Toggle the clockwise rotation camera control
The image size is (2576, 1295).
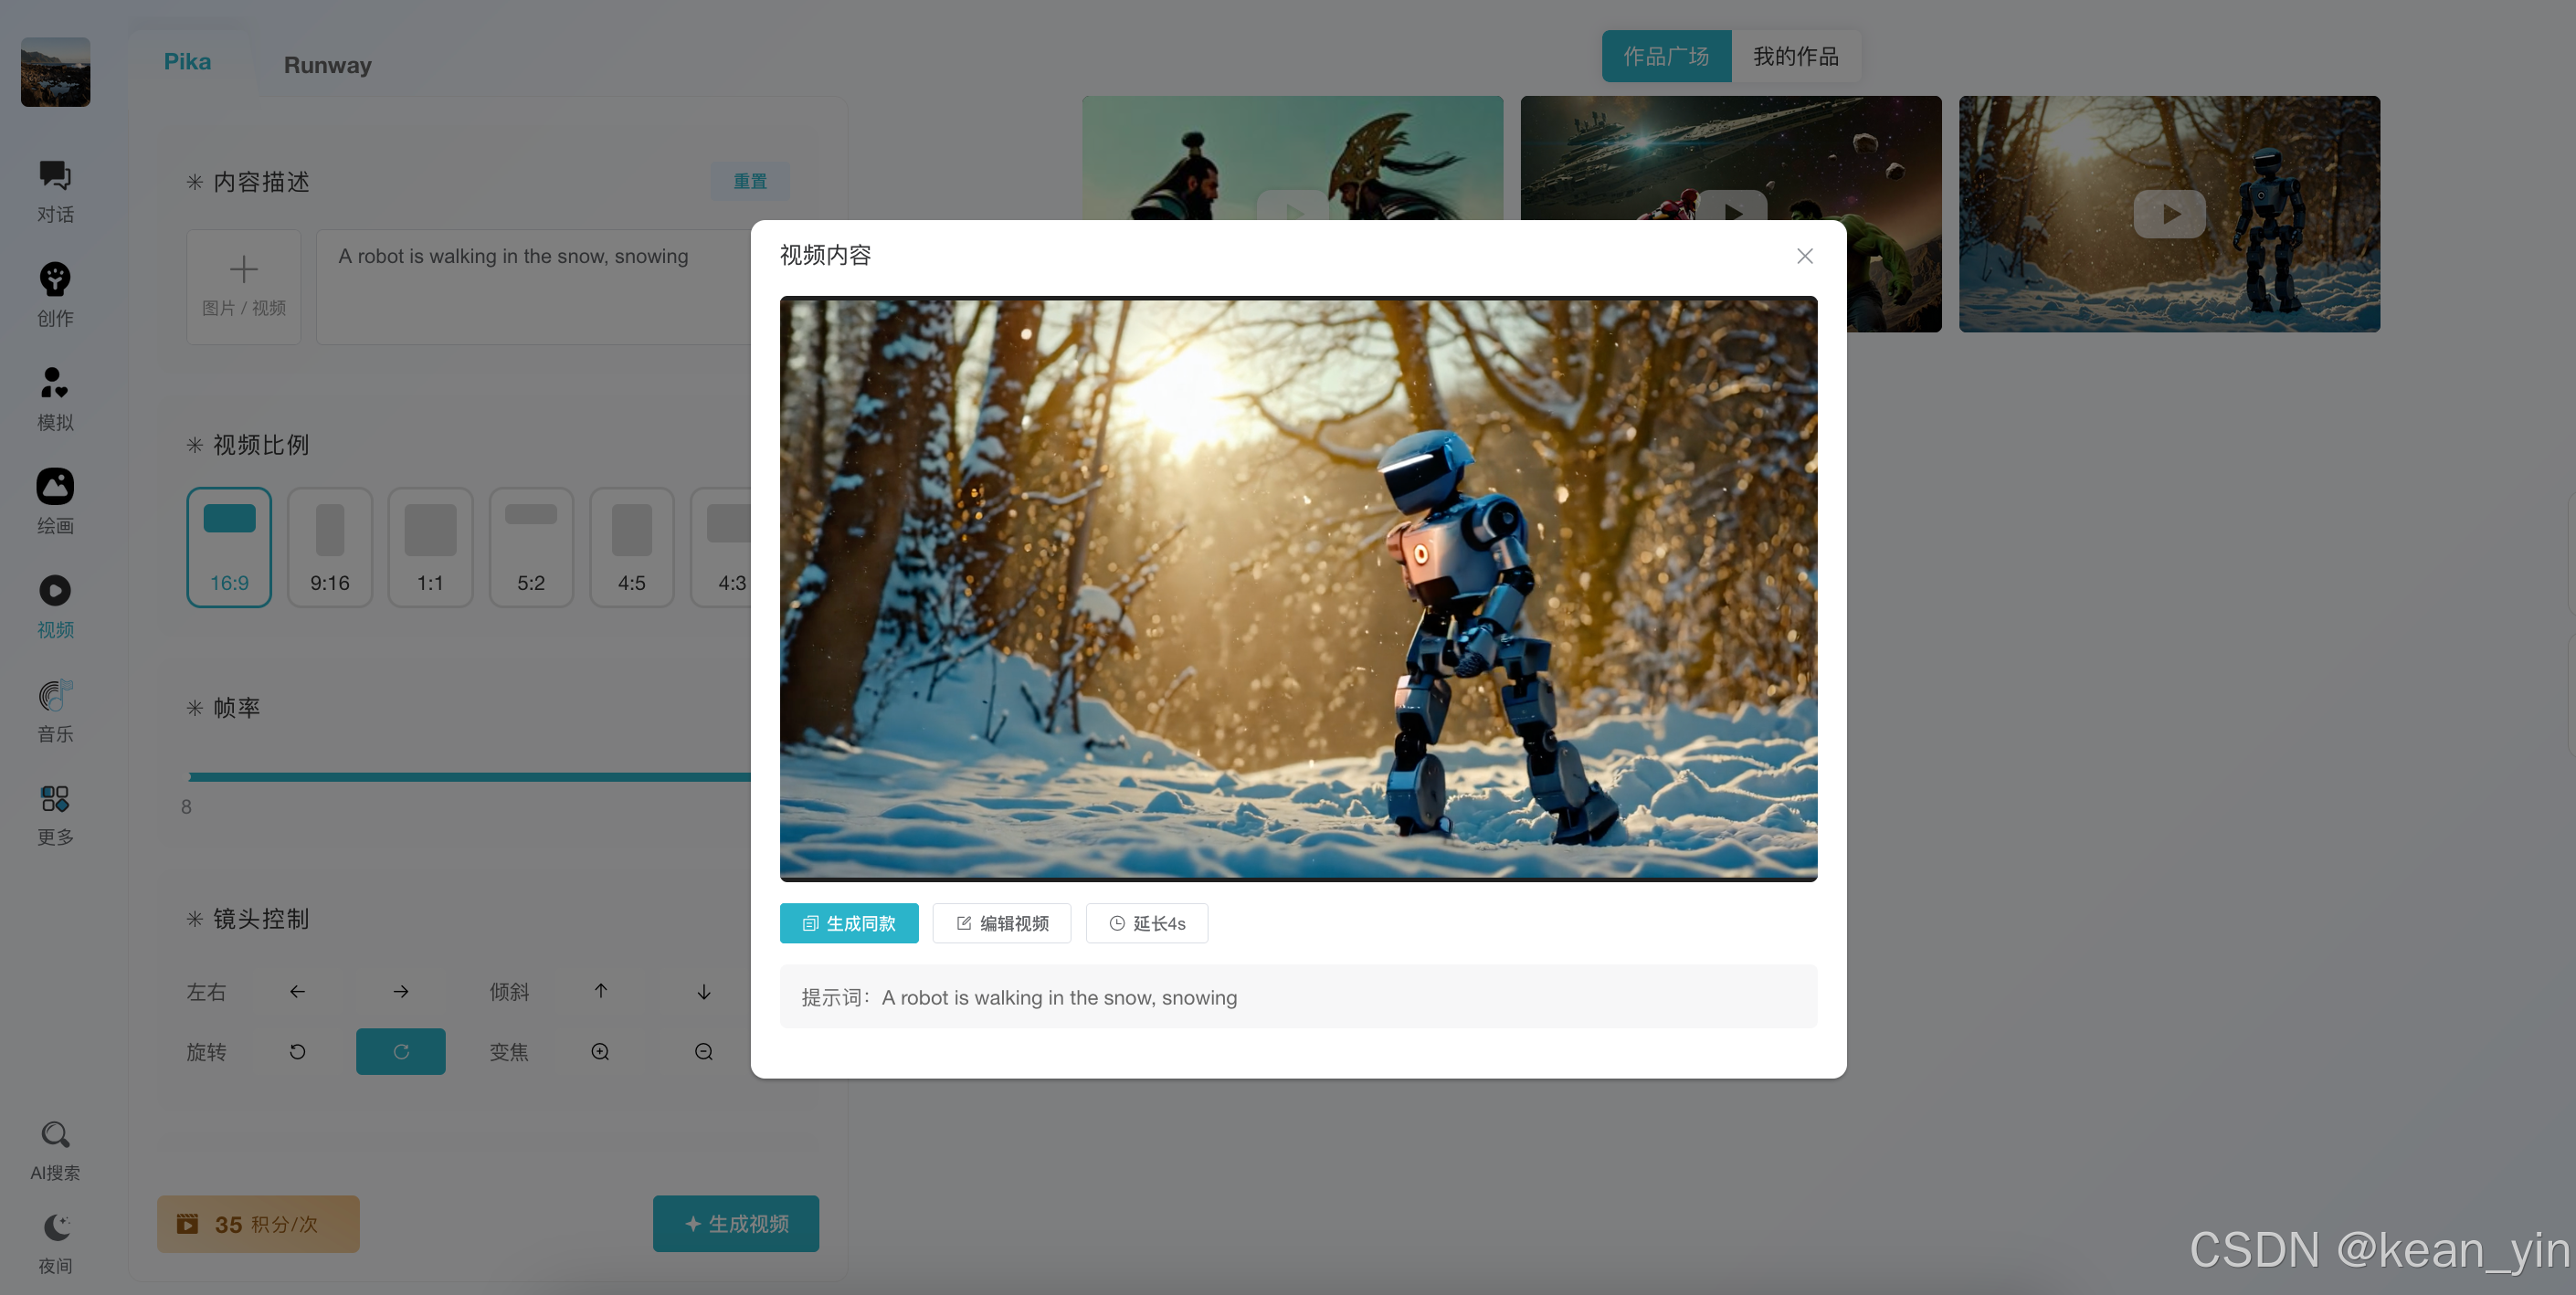pyautogui.click(x=400, y=1051)
